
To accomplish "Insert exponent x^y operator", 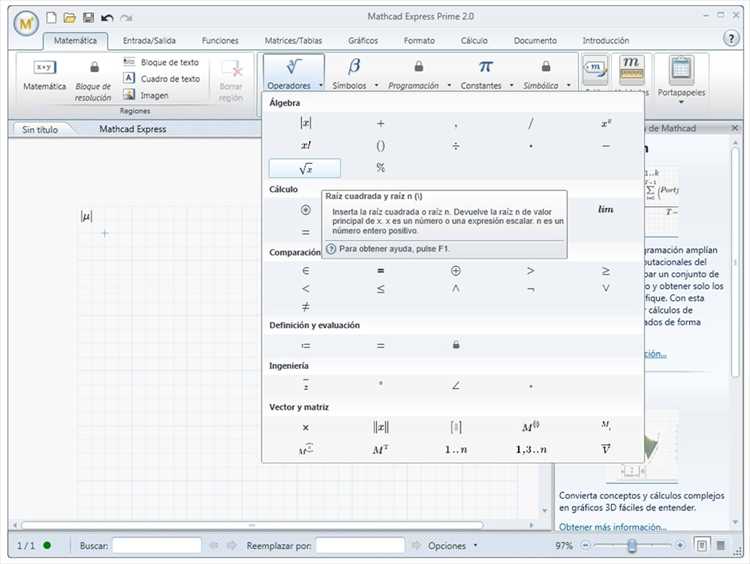I will (606, 123).
